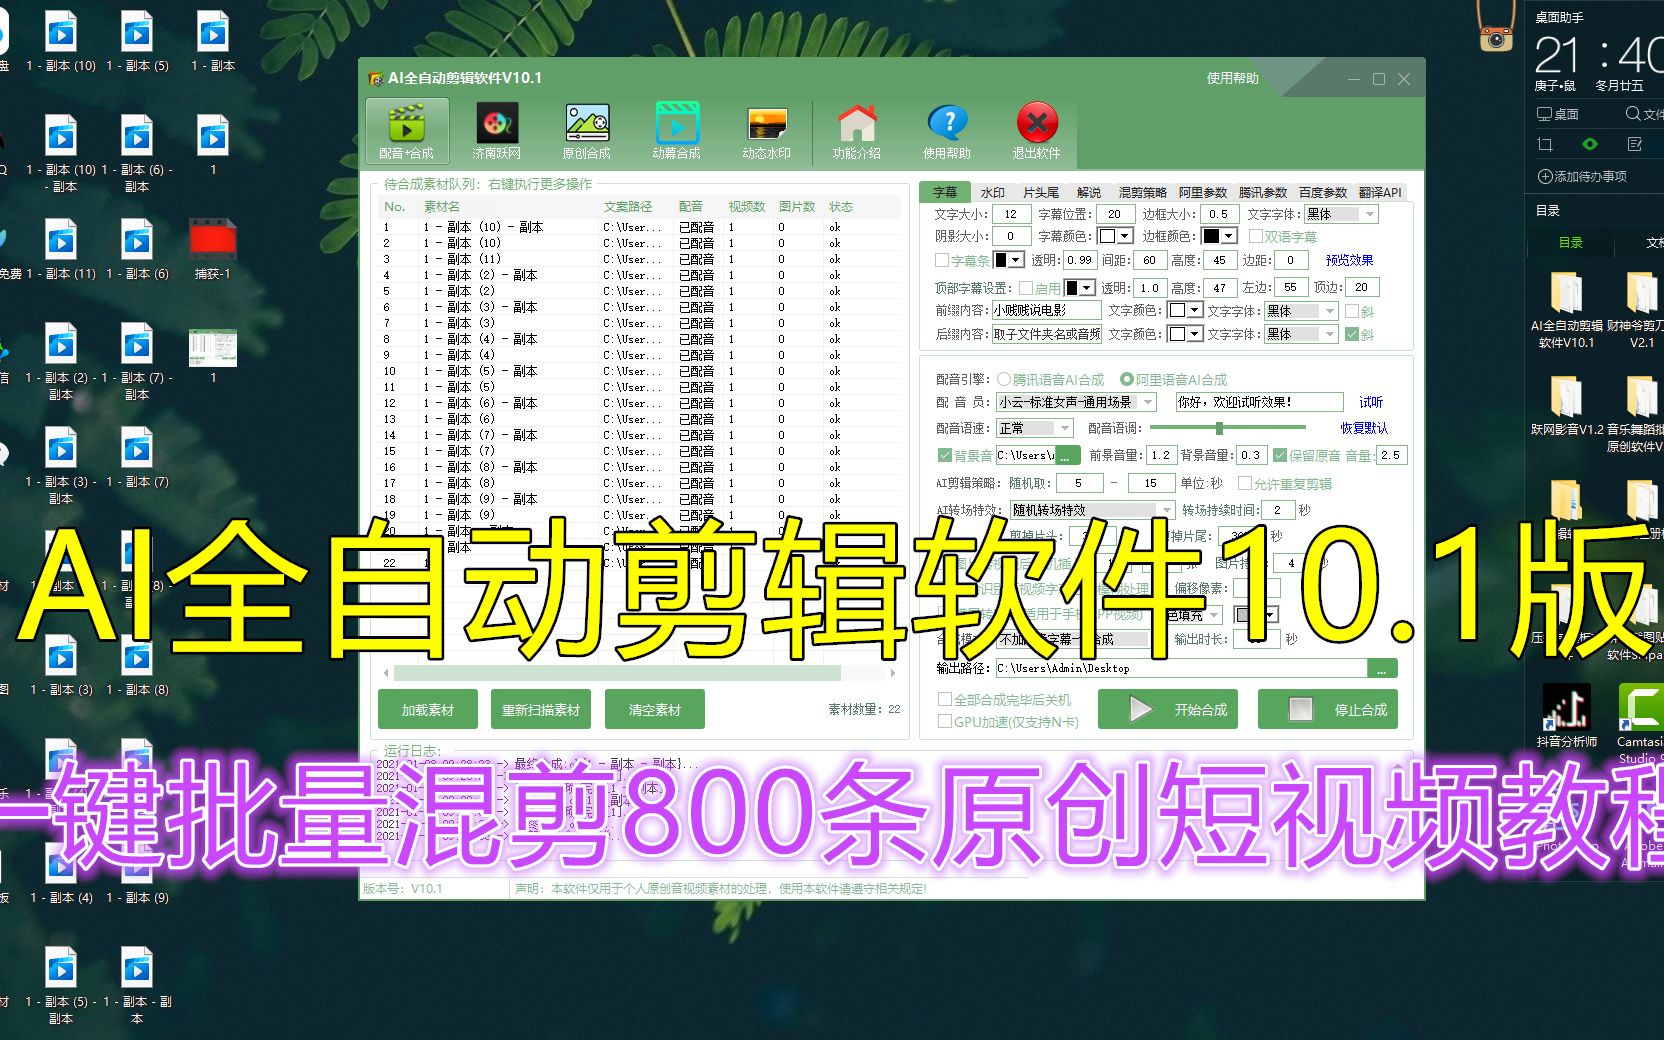
Task: Open 后缀内容 row 文字字体 dropdown
Action: click(1300, 334)
